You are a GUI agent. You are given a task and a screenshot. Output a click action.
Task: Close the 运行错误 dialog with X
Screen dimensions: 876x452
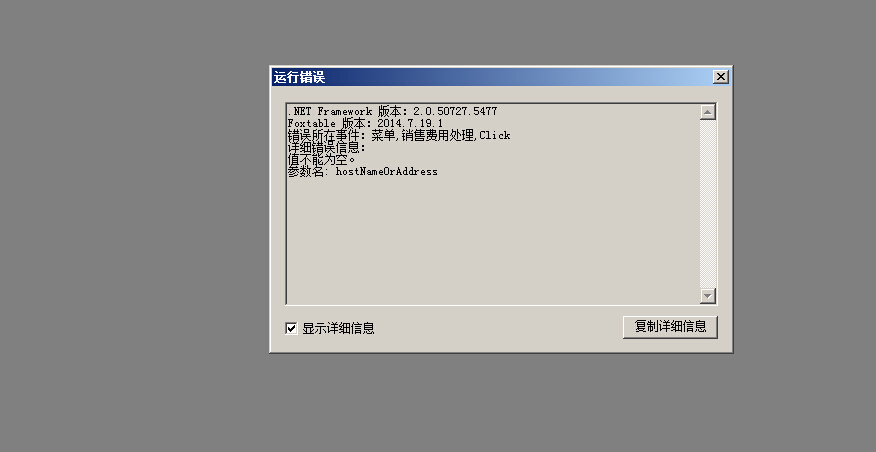pos(721,77)
